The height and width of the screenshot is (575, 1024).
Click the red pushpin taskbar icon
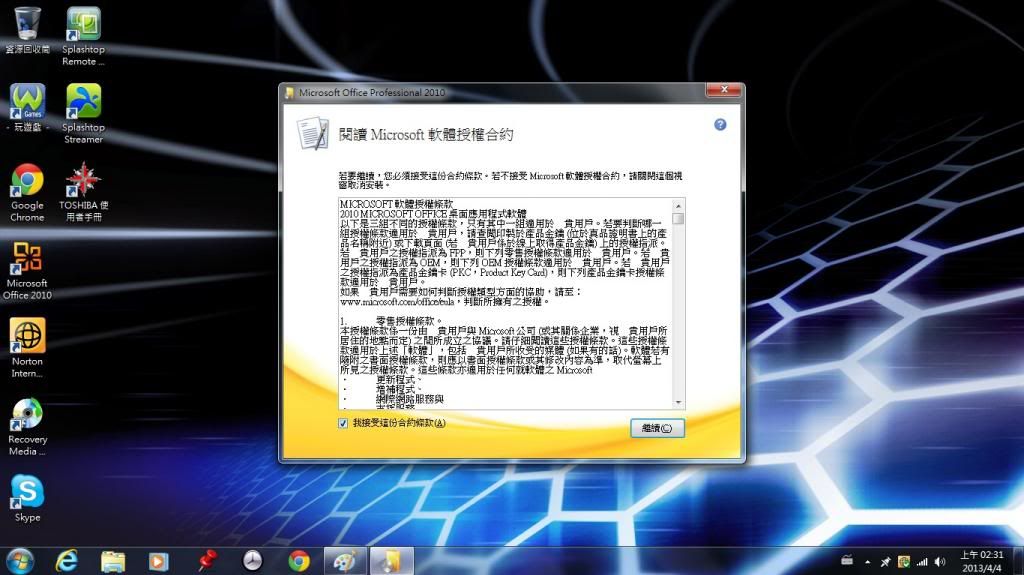(206, 561)
